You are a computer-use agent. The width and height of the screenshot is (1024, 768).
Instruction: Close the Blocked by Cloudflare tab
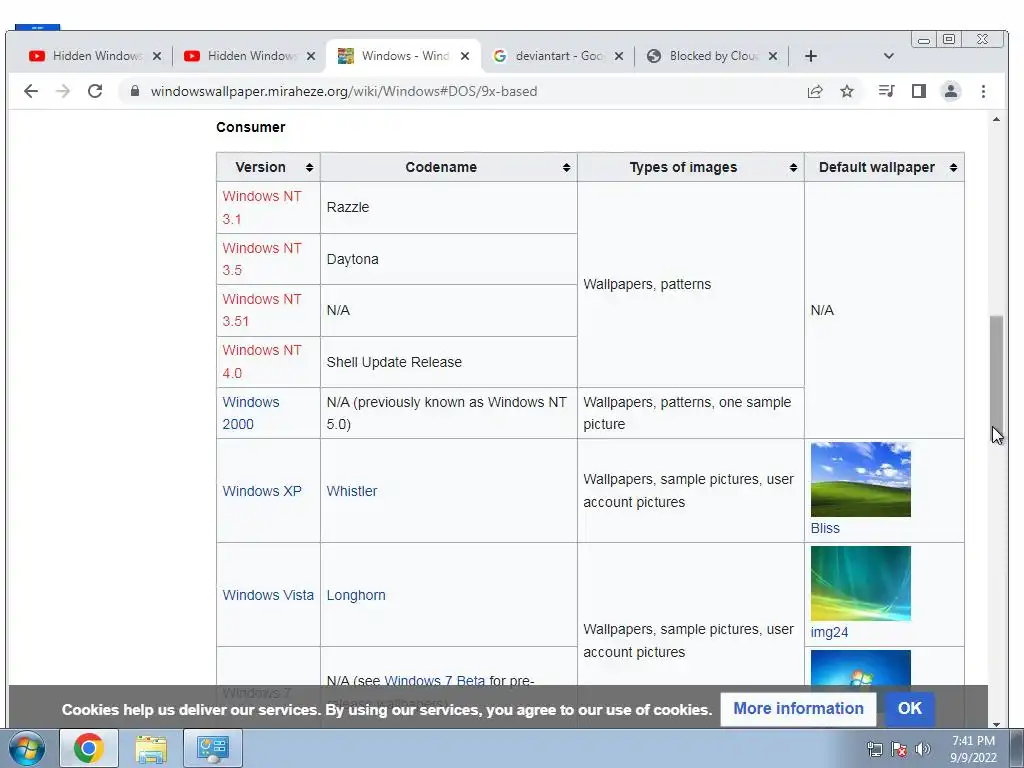click(773, 56)
